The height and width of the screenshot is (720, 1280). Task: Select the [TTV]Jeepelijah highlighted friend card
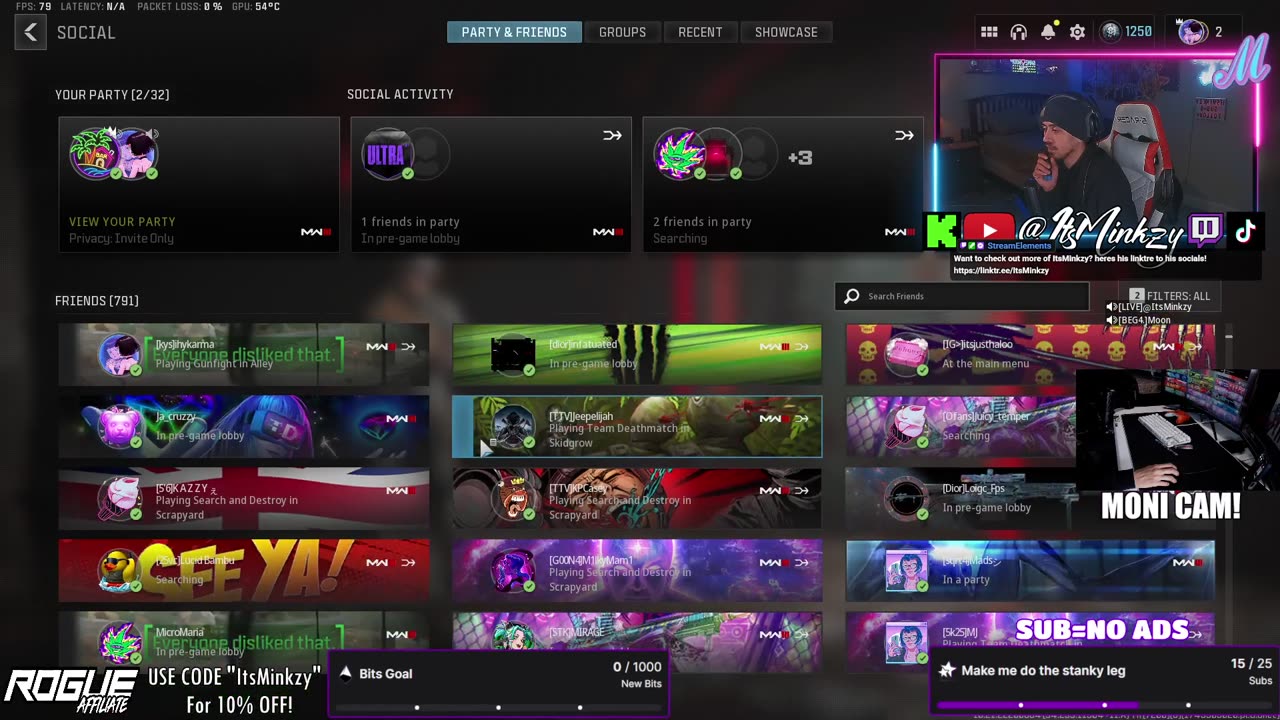(637, 426)
